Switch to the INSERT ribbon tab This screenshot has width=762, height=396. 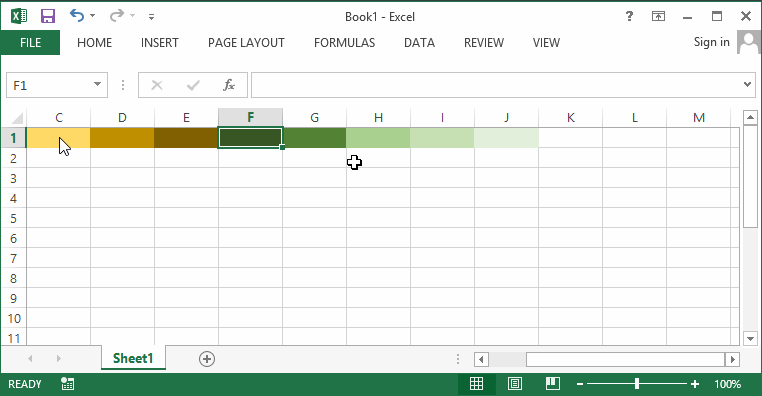tap(159, 43)
